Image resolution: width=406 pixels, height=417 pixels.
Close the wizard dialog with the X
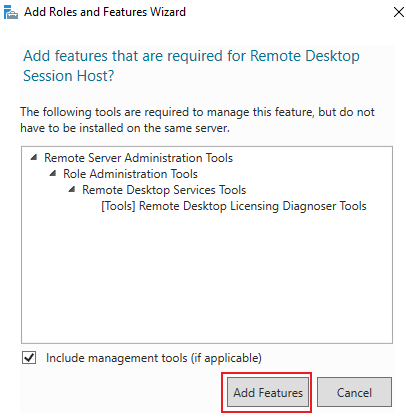click(398, 12)
